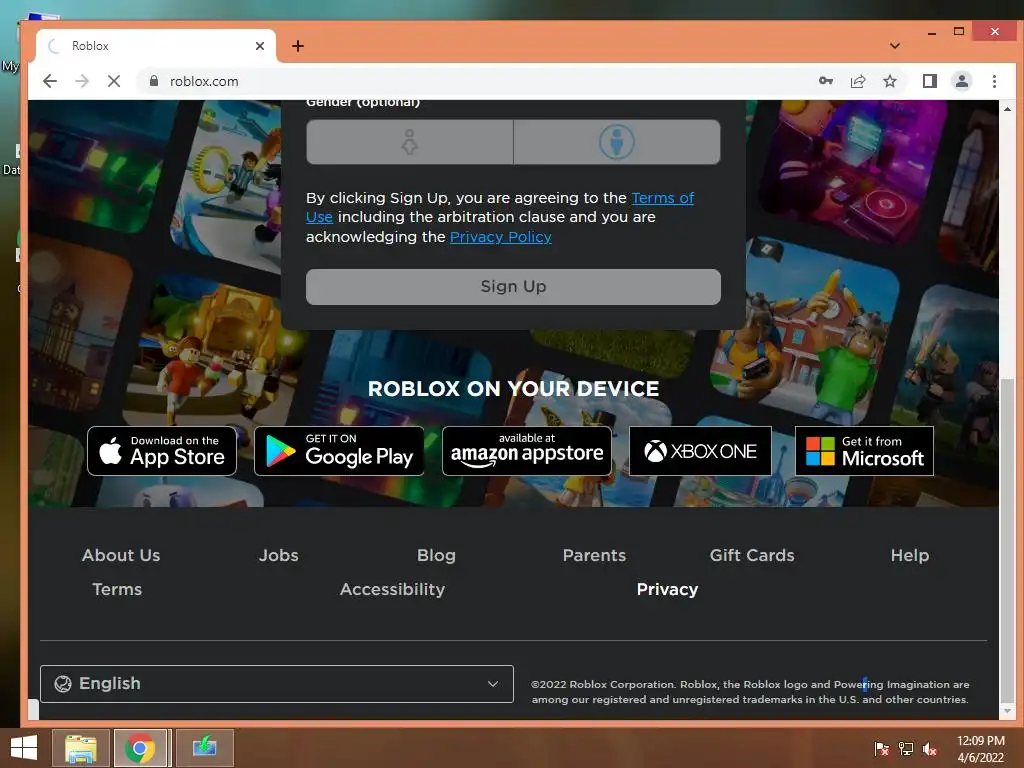1024x768 pixels.
Task: Open the Parents footer link
Action: point(594,555)
